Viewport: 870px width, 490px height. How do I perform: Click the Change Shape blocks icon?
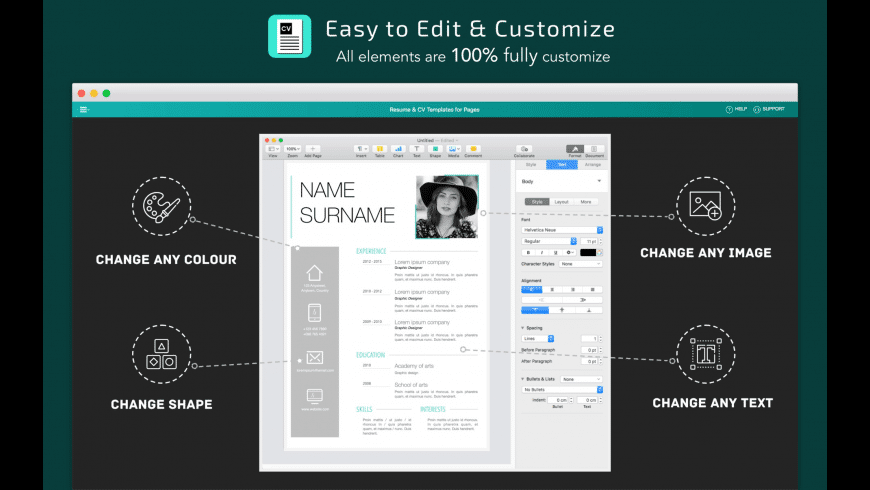pos(161,354)
